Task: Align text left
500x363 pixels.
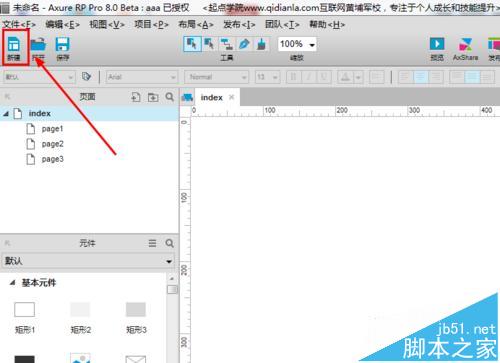Action: 405,77
